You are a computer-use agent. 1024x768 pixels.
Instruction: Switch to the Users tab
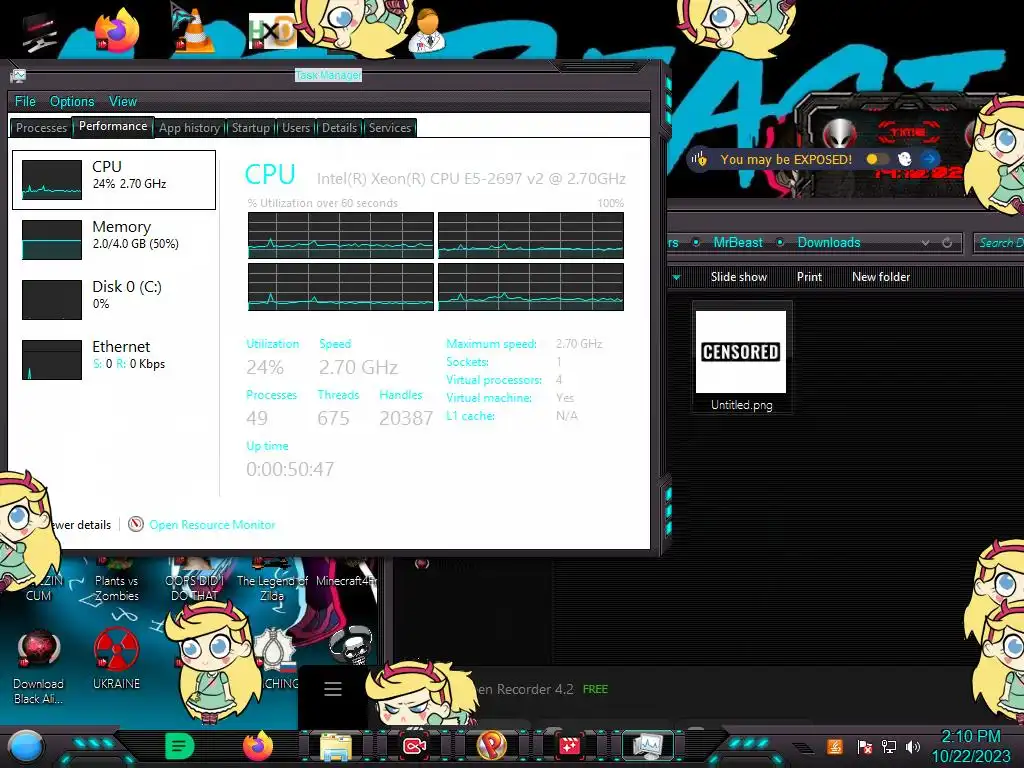tap(296, 128)
